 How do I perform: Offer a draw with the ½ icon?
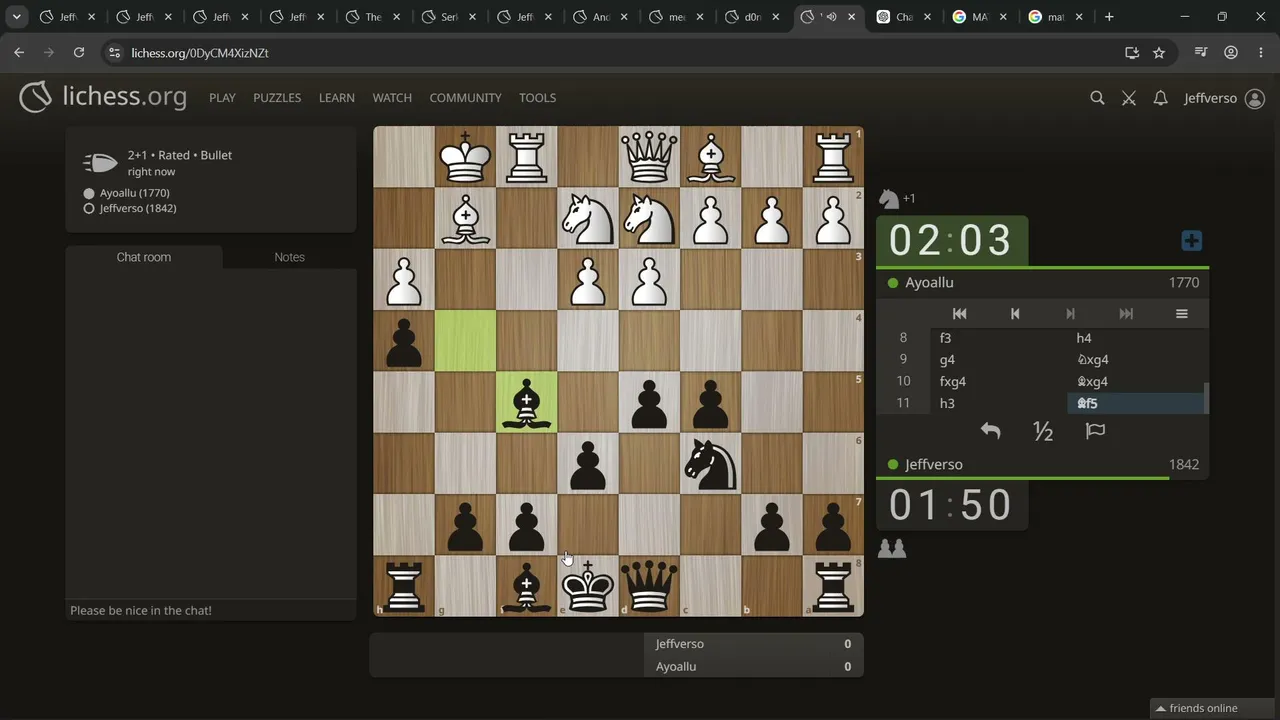[x=1043, y=431]
